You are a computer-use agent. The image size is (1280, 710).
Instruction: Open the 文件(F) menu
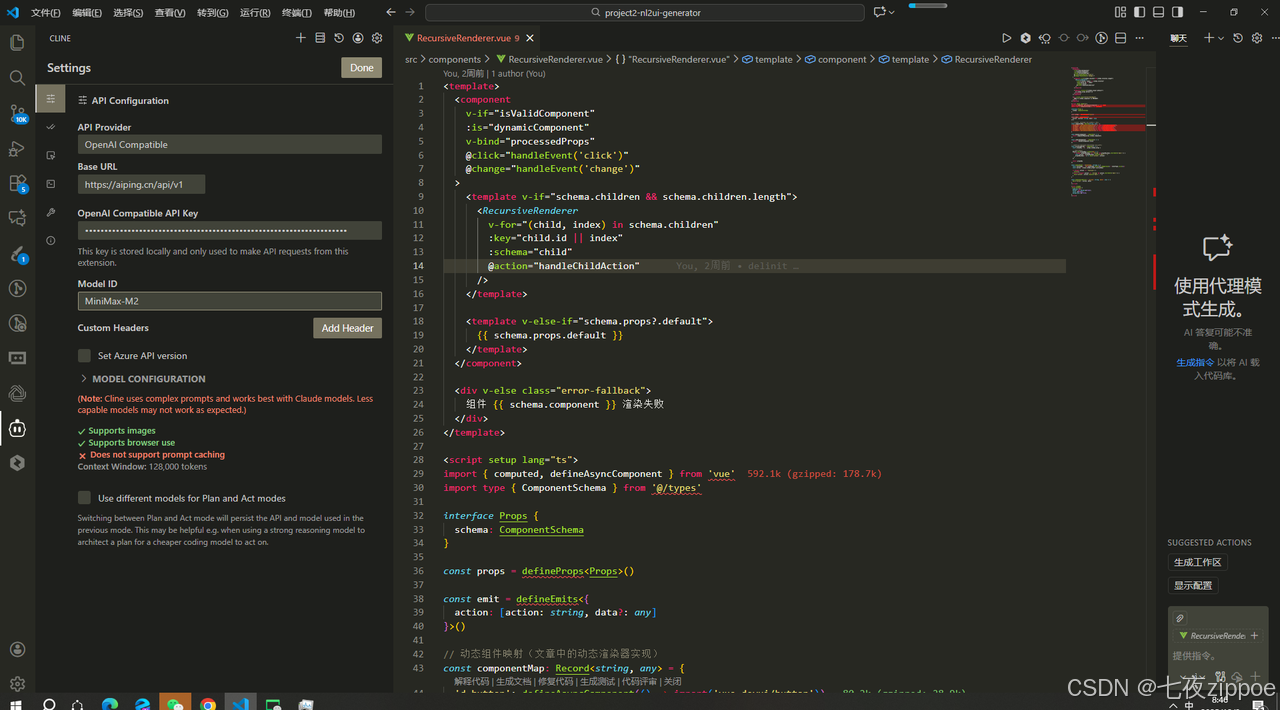(46, 13)
